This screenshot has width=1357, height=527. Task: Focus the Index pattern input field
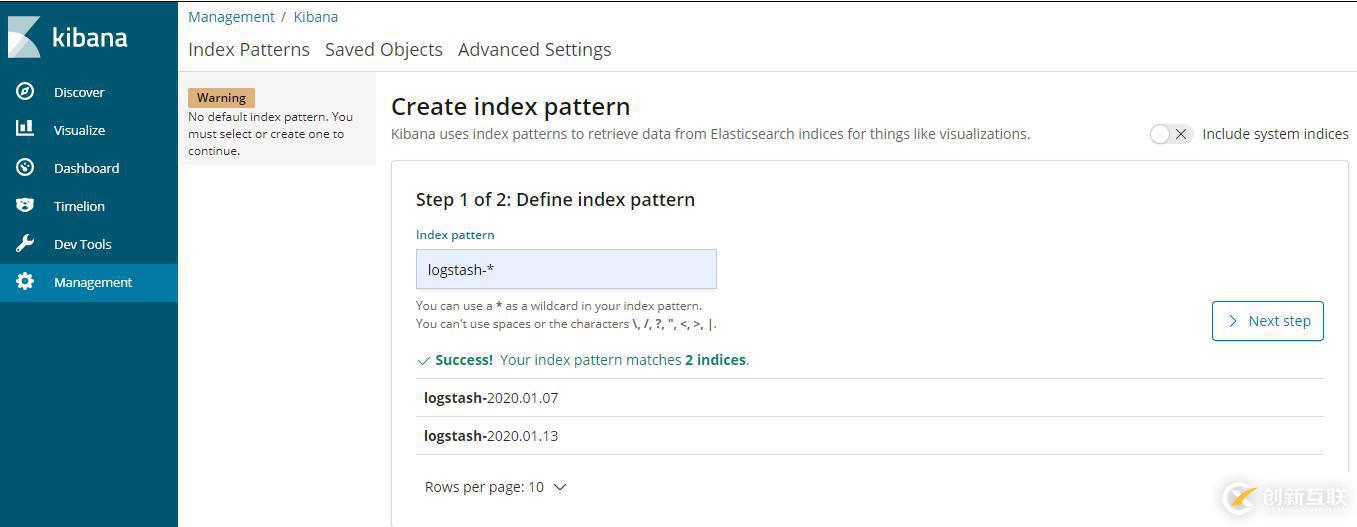[x=566, y=269]
